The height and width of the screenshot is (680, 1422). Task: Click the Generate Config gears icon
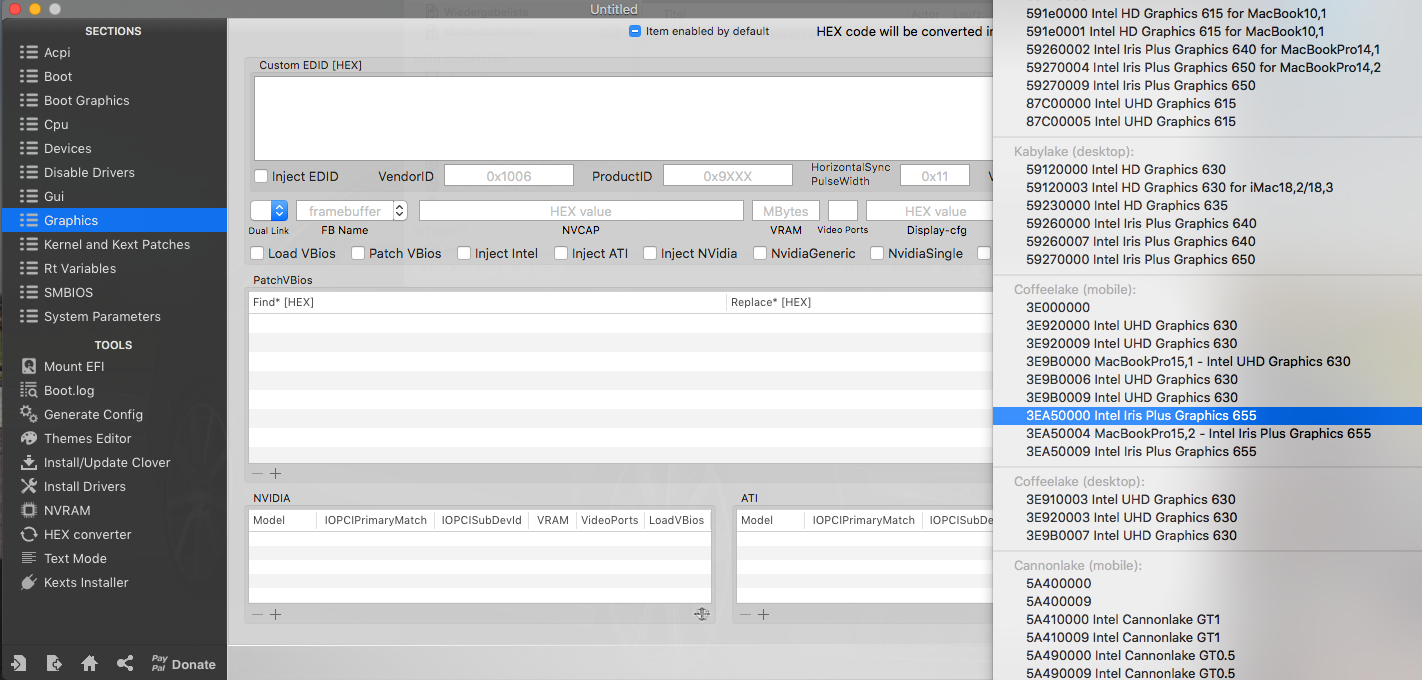28,414
